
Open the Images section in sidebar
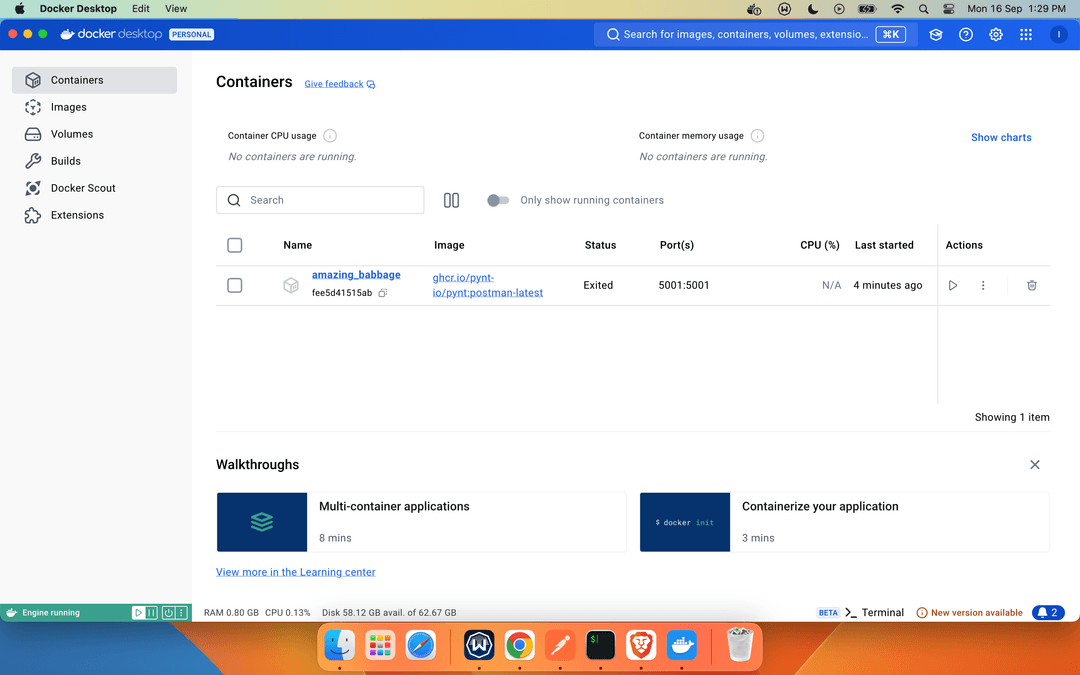(x=69, y=107)
